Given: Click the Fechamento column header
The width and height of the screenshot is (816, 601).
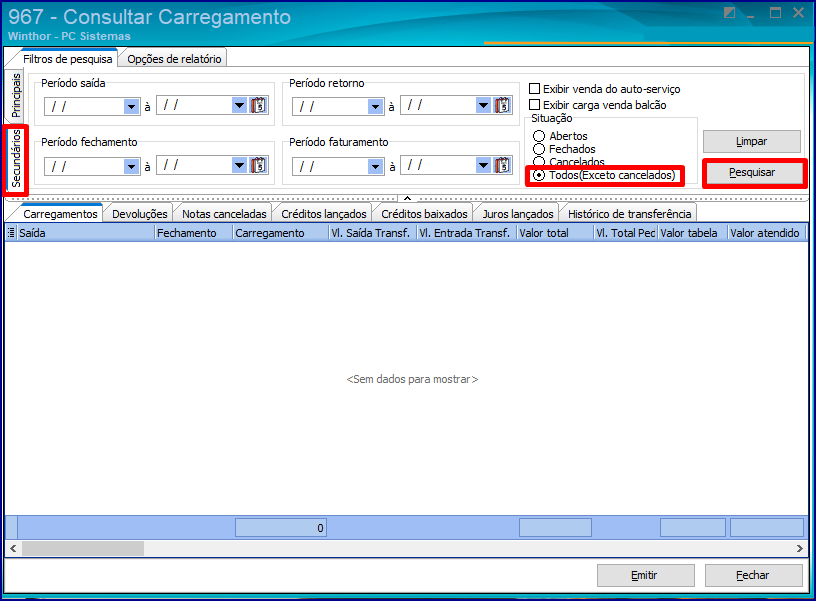Looking at the screenshot, I should pyautogui.click(x=193, y=233).
